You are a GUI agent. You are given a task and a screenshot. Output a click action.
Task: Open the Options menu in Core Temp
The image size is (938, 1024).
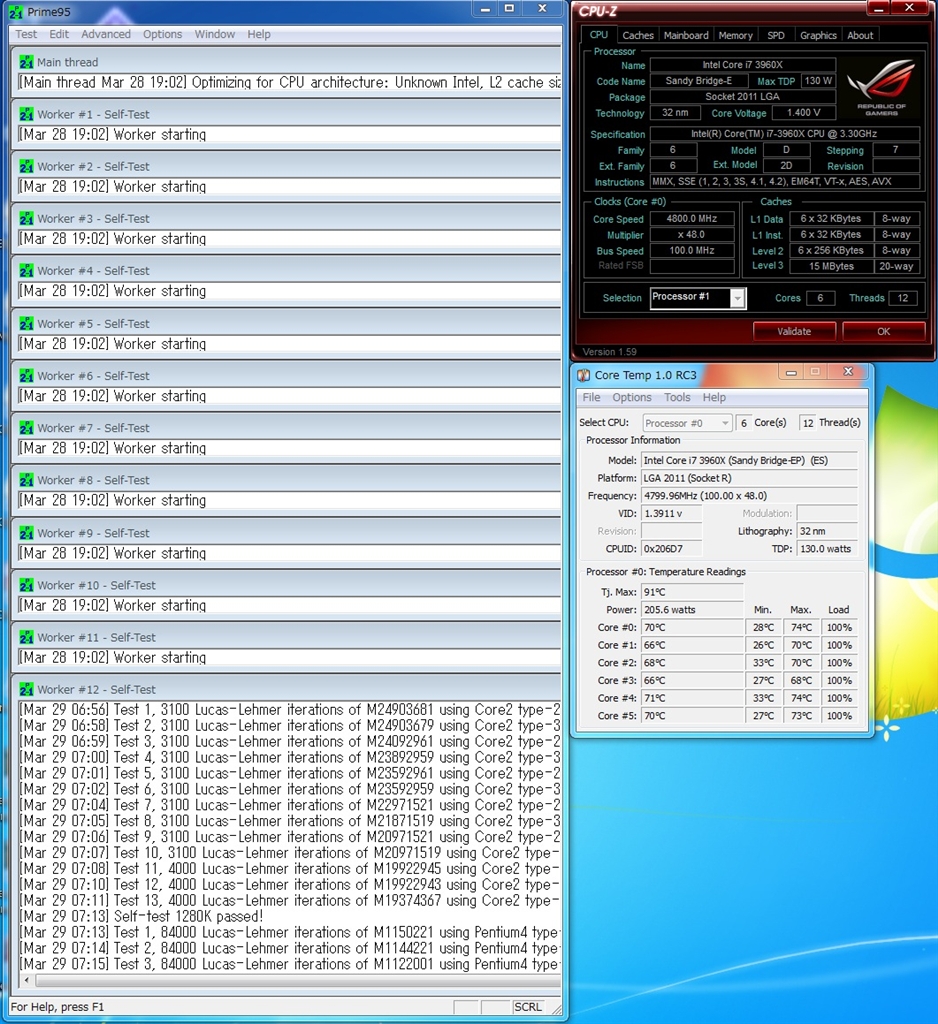pyautogui.click(x=632, y=397)
